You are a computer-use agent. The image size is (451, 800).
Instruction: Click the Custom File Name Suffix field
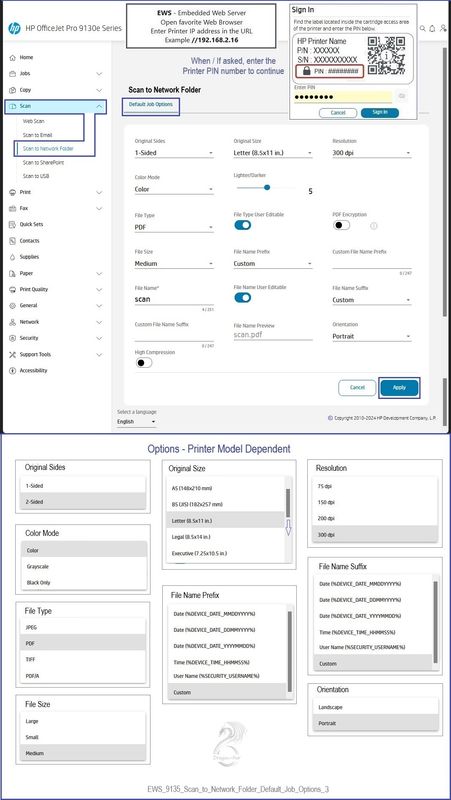coord(174,336)
